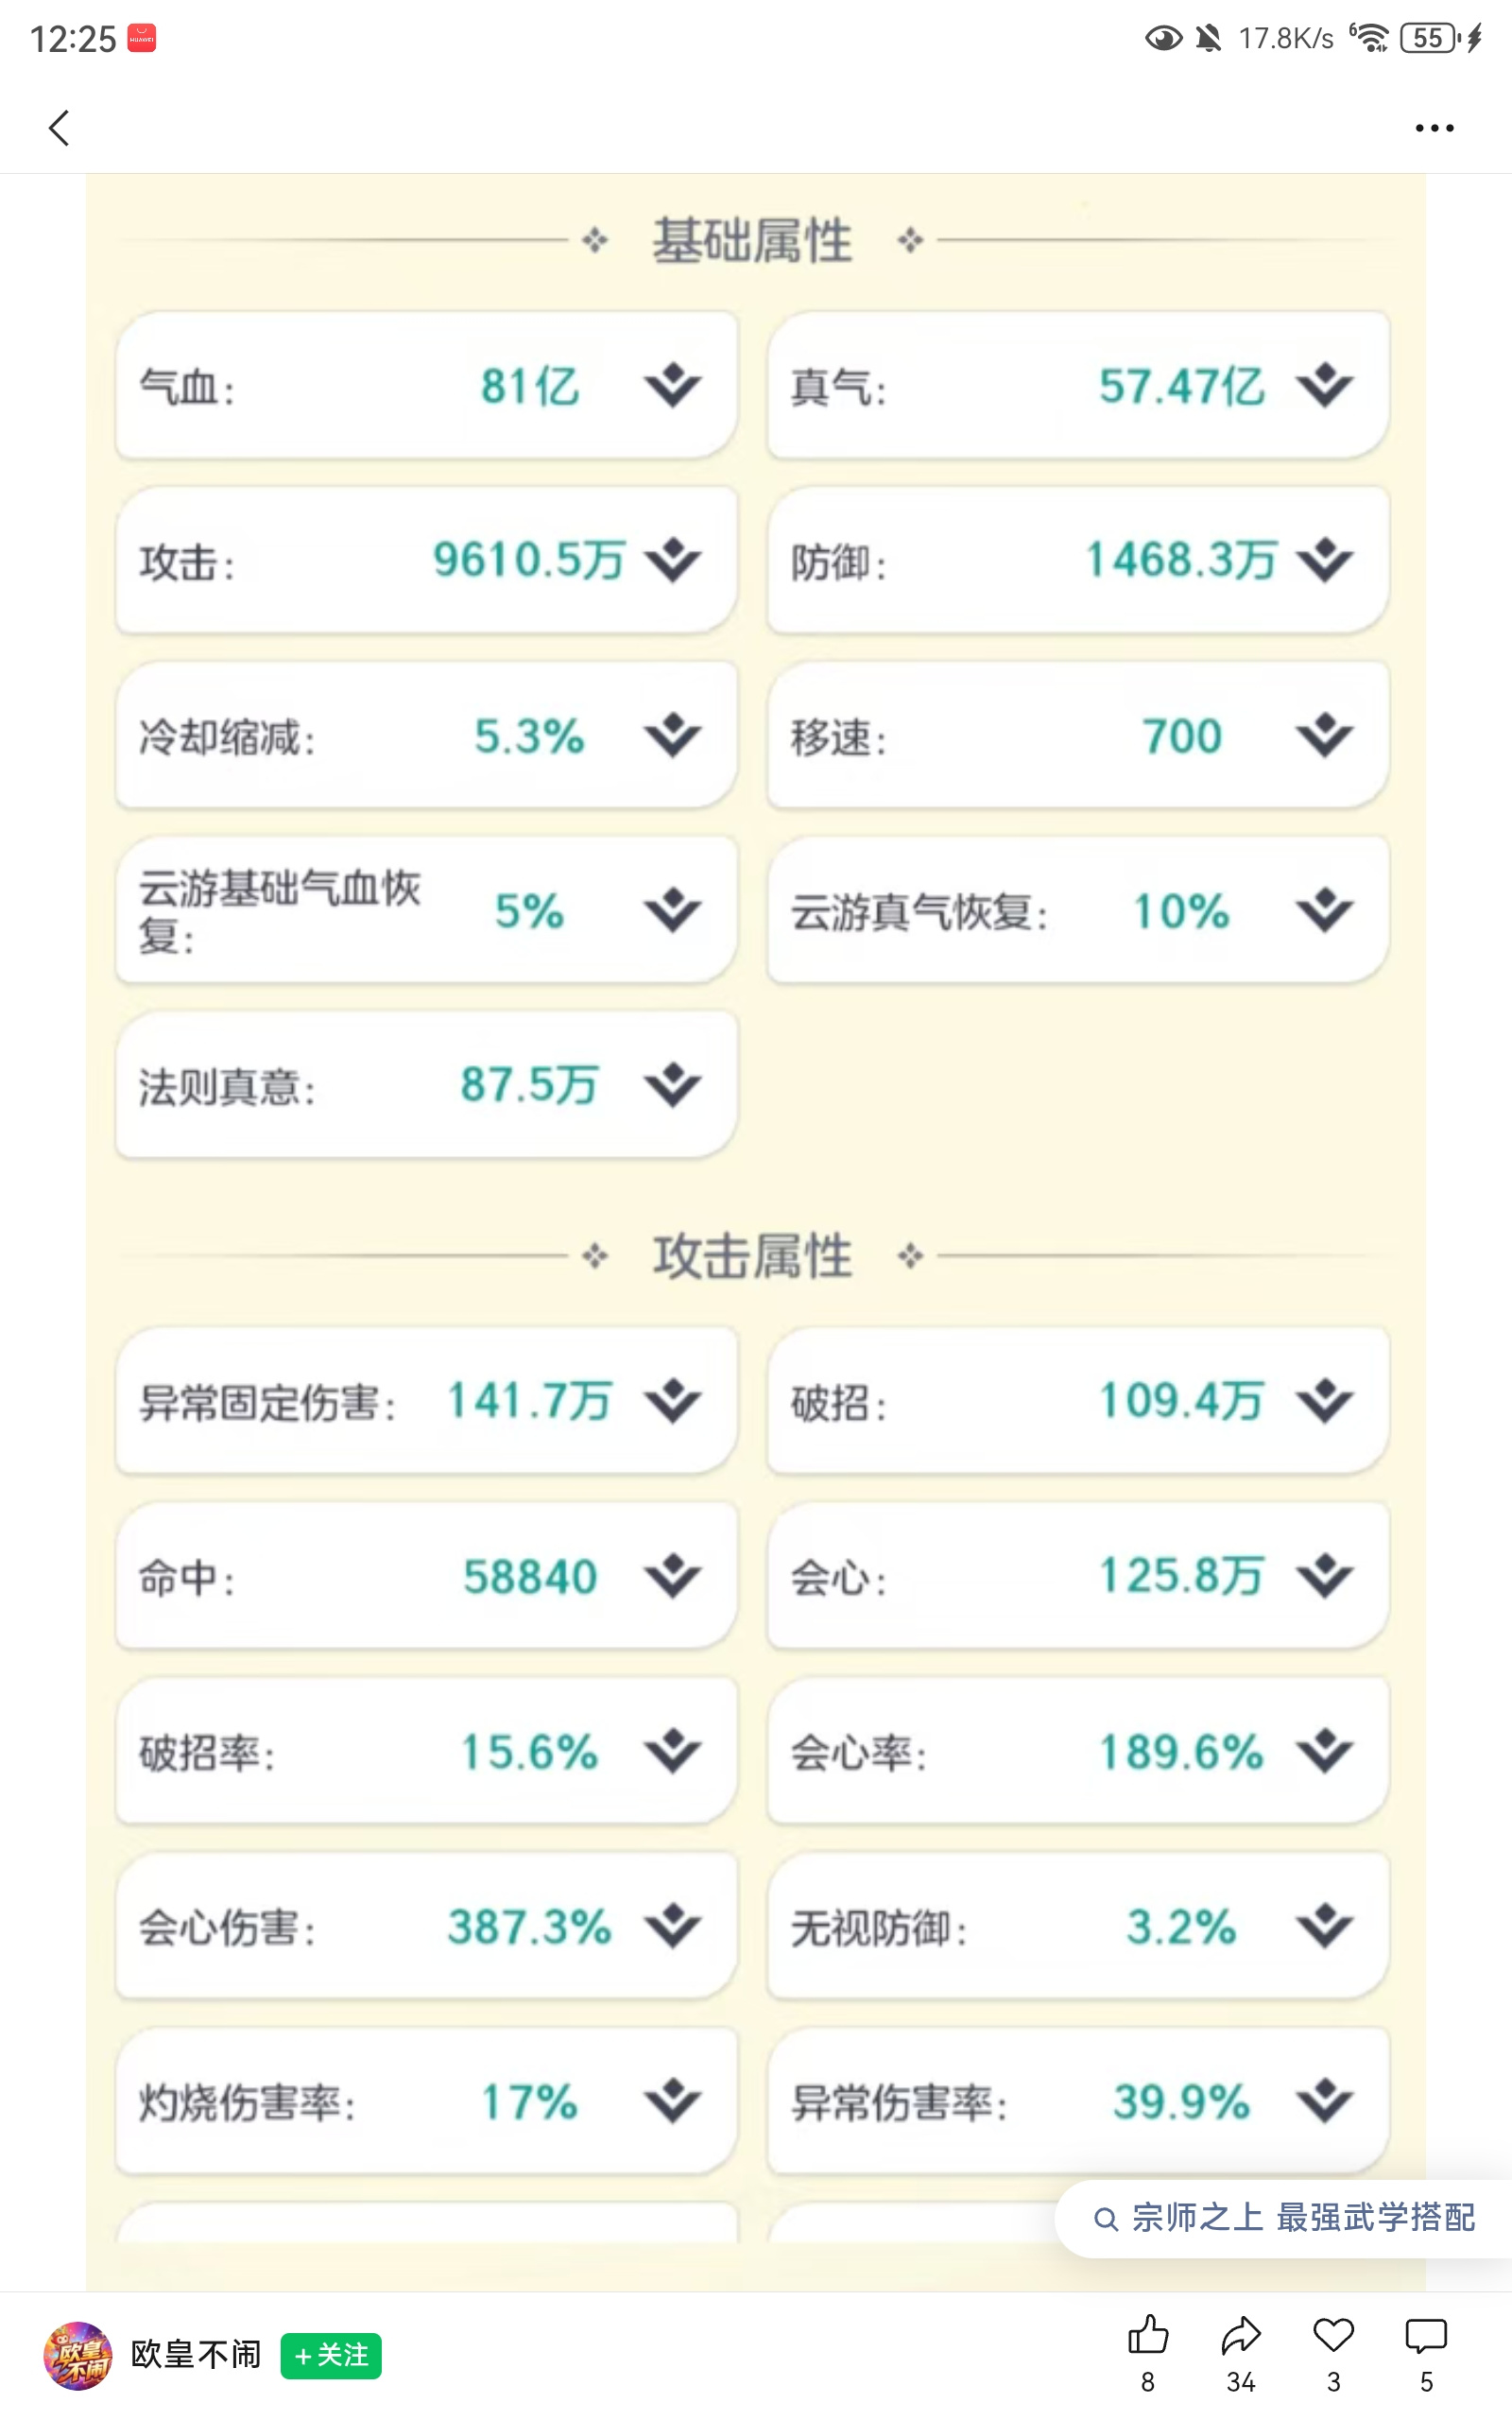Tap the thumbs-up like icon

click(1148, 2335)
